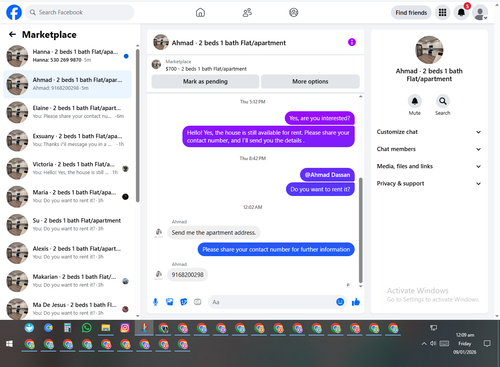500x367 pixels.
Task: Click the Facebook logo
Action: (x=14, y=12)
